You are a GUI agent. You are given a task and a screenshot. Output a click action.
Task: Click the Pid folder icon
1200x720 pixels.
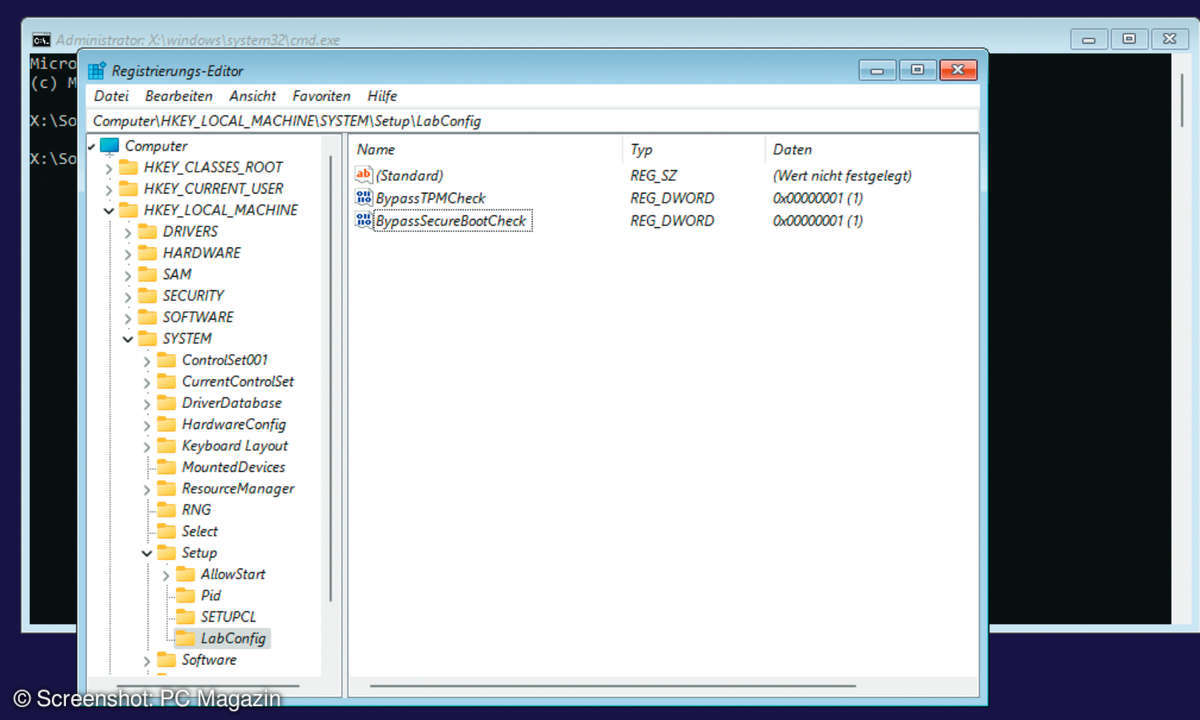pos(185,595)
